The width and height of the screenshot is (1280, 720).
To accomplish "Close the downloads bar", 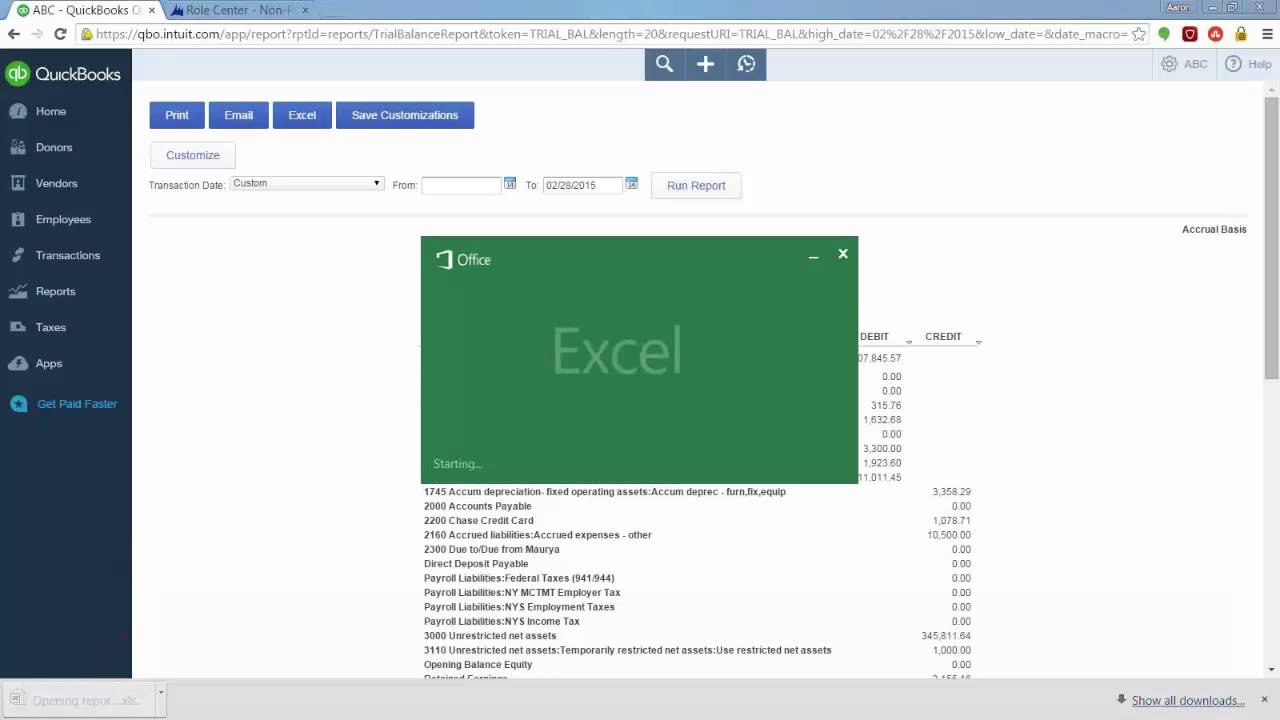I will point(1265,700).
